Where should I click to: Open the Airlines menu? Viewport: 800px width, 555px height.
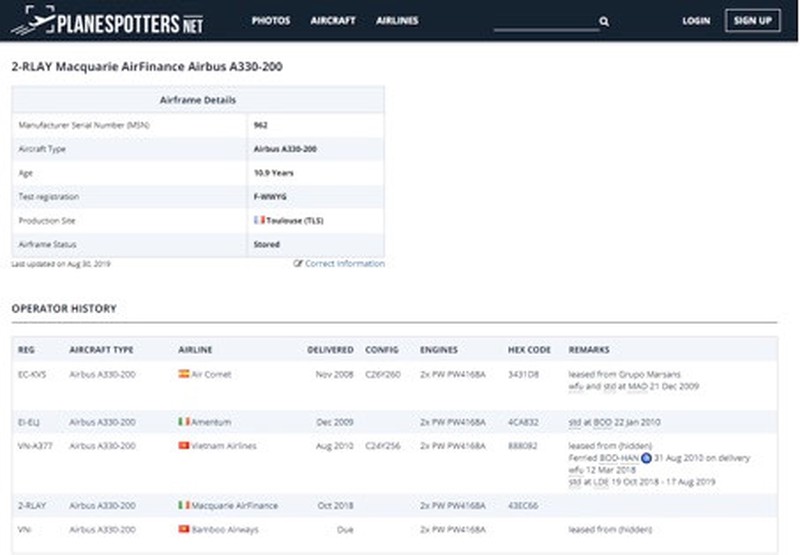[397, 20]
